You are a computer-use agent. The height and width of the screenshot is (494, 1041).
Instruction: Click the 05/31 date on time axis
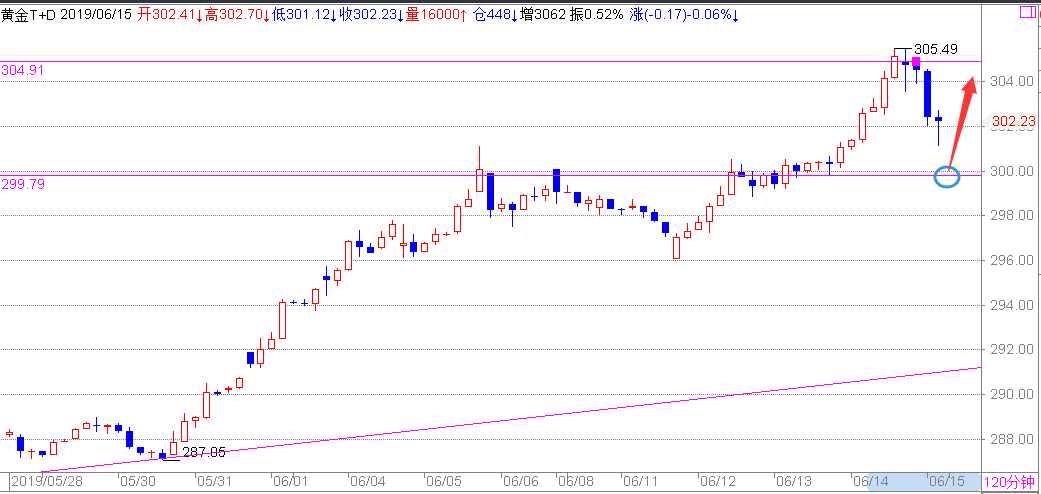point(214,481)
